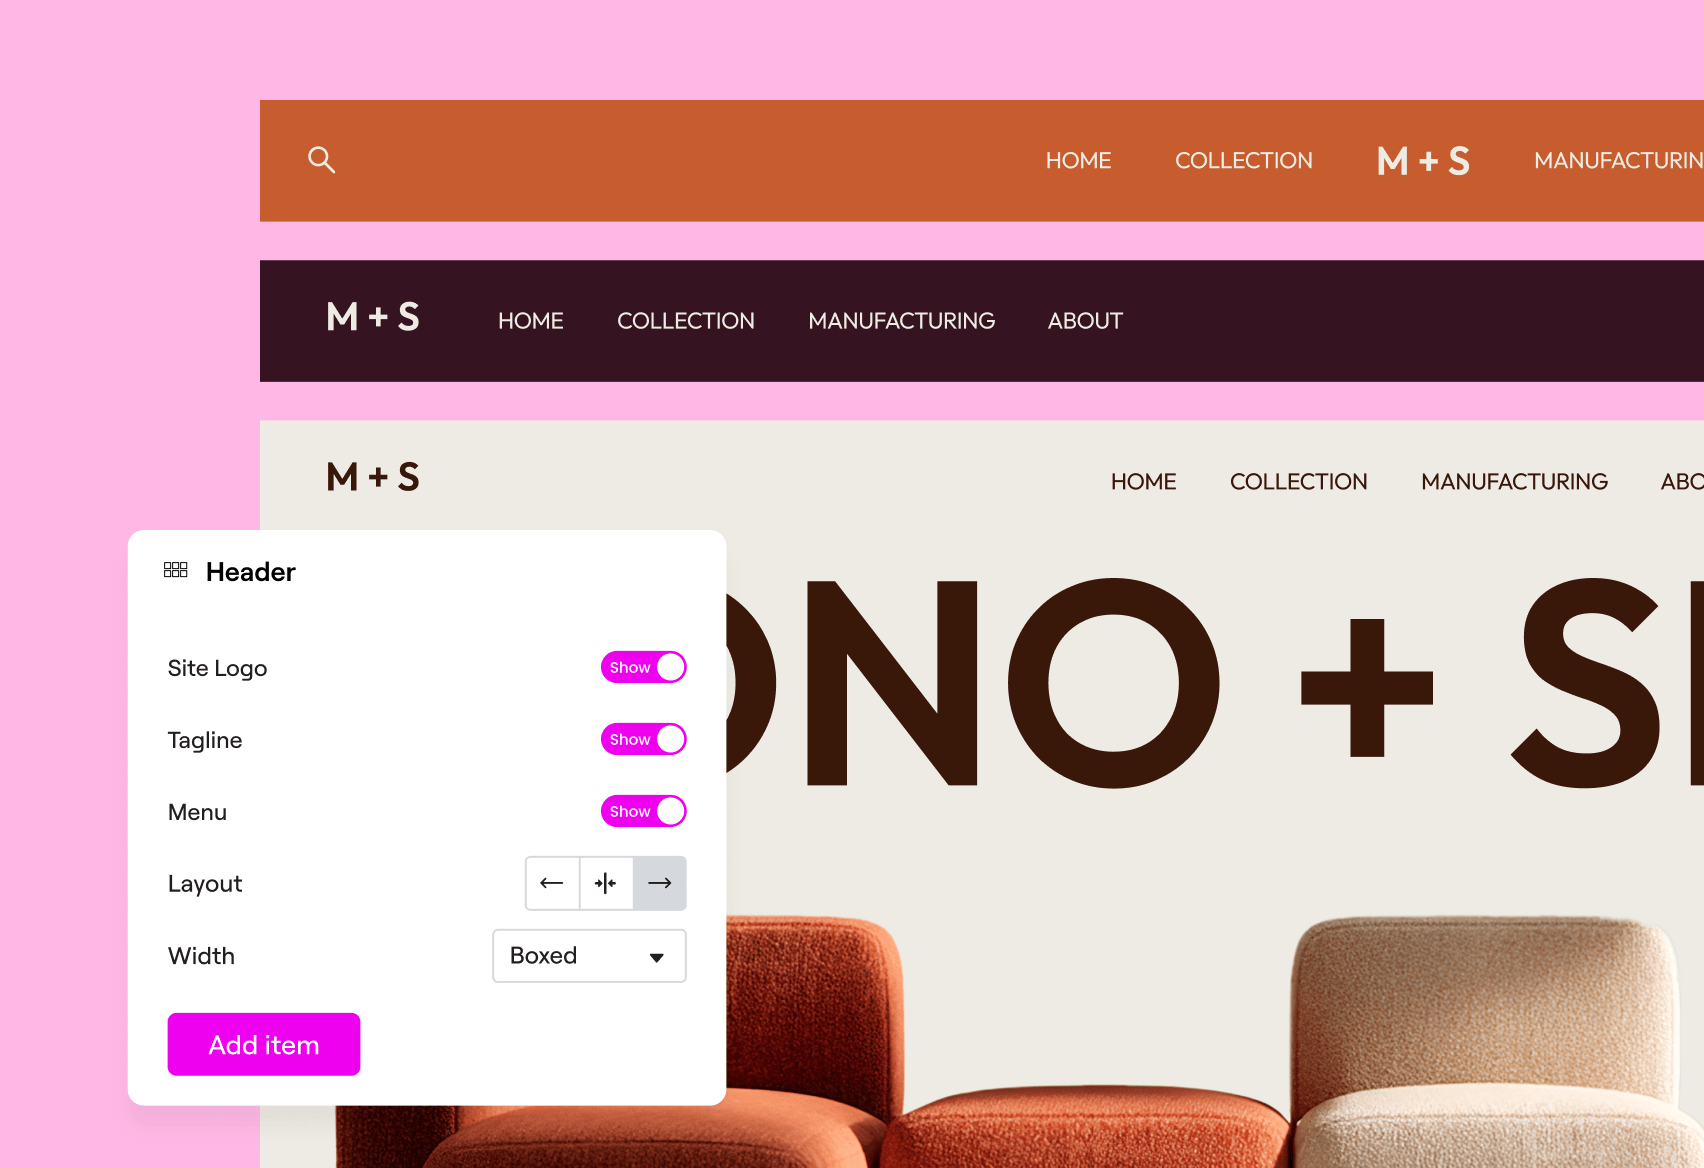Select MANUFACTURING in the dark header menu
The width and height of the screenshot is (1704, 1168).
coord(902,321)
